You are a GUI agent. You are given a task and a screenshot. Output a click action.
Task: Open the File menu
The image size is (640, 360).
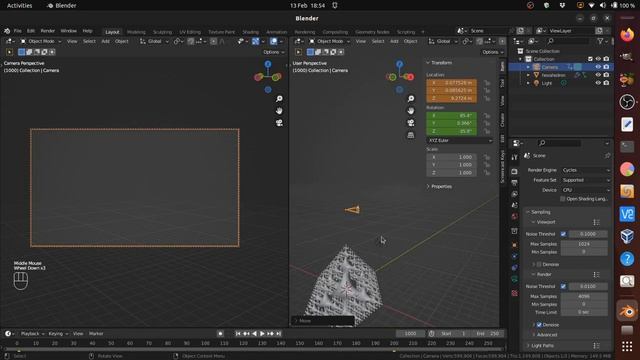[x=18, y=31]
